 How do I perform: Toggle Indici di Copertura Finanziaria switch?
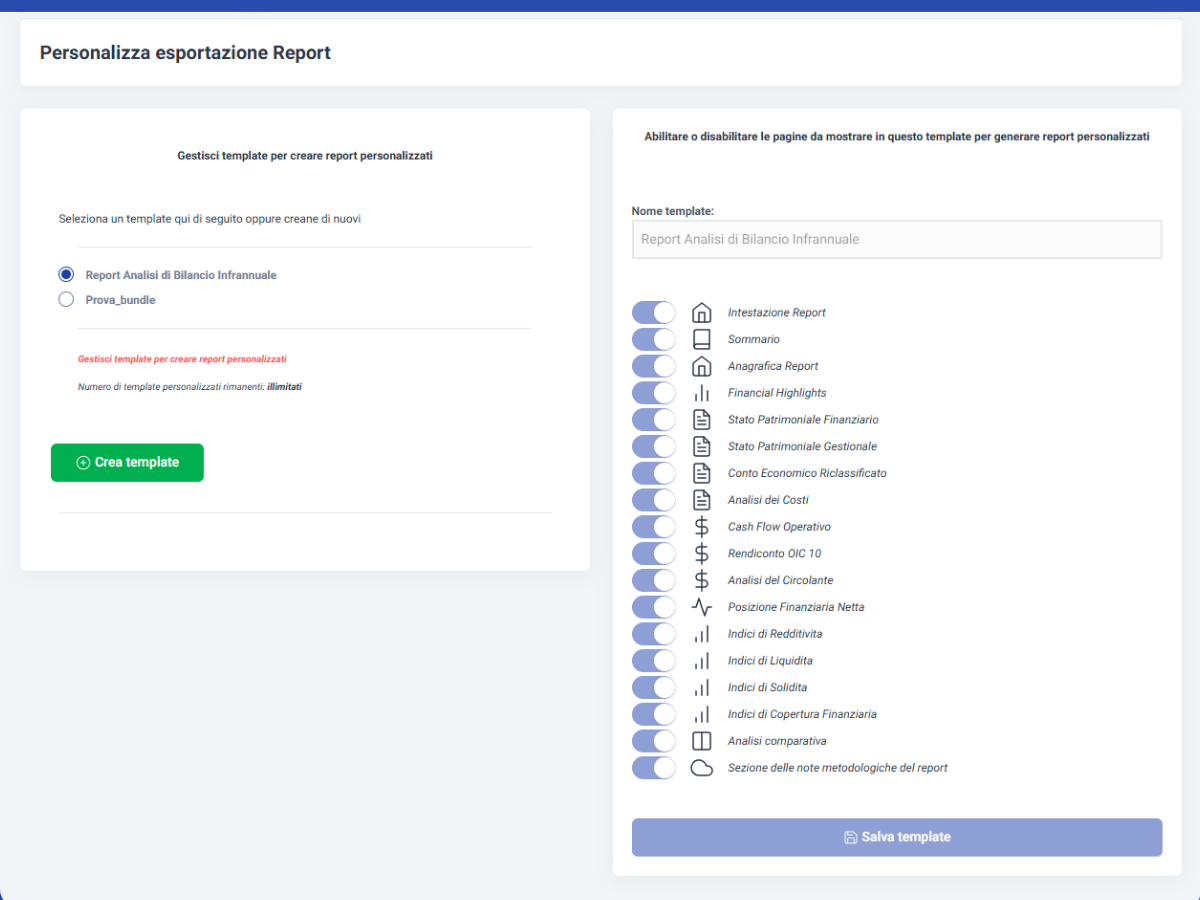coord(654,714)
